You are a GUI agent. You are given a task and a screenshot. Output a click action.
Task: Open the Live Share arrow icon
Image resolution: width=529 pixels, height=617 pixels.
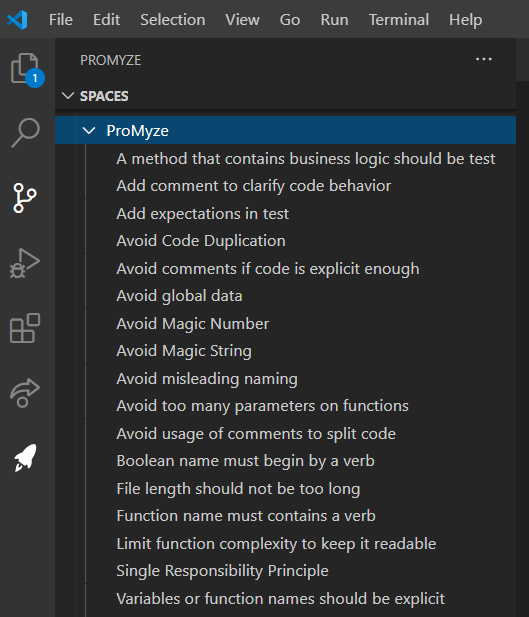25,393
